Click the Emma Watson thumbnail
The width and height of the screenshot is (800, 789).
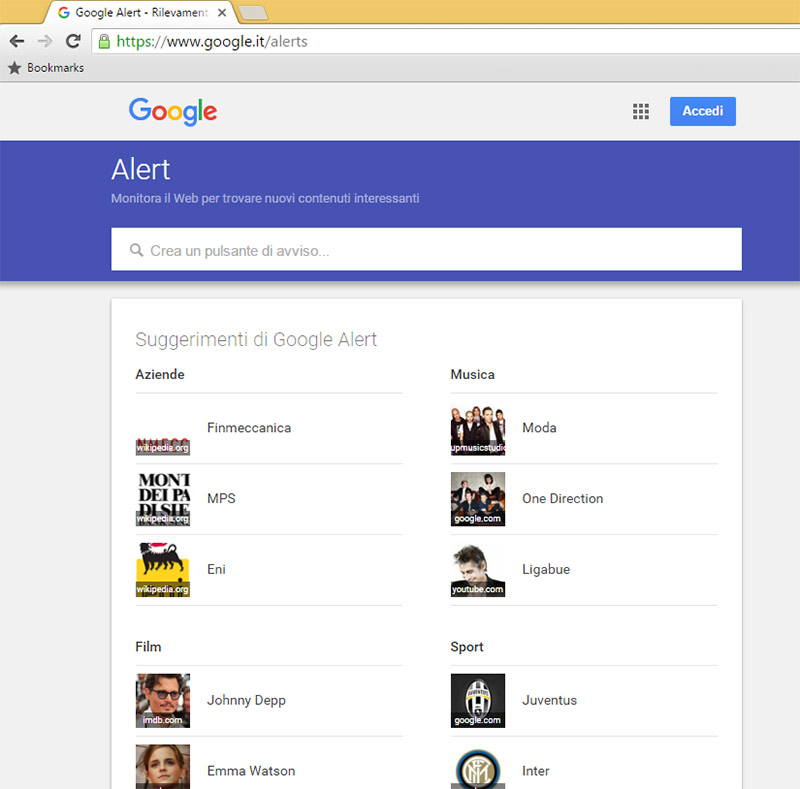(x=163, y=767)
